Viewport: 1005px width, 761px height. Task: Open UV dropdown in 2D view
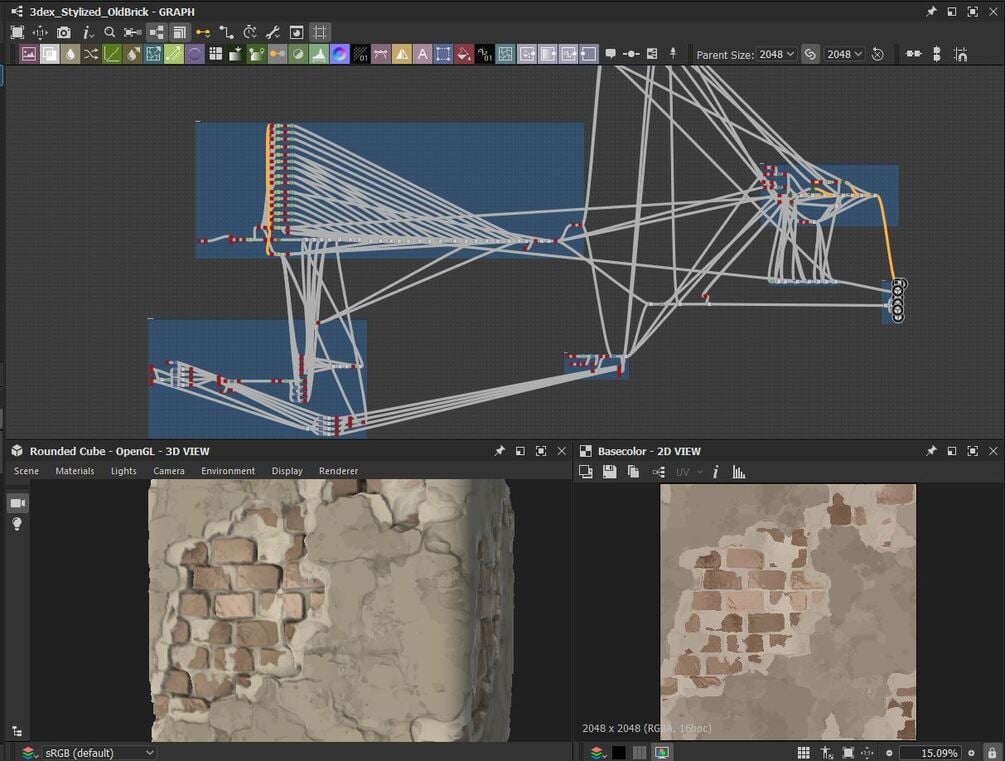click(689, 472)
